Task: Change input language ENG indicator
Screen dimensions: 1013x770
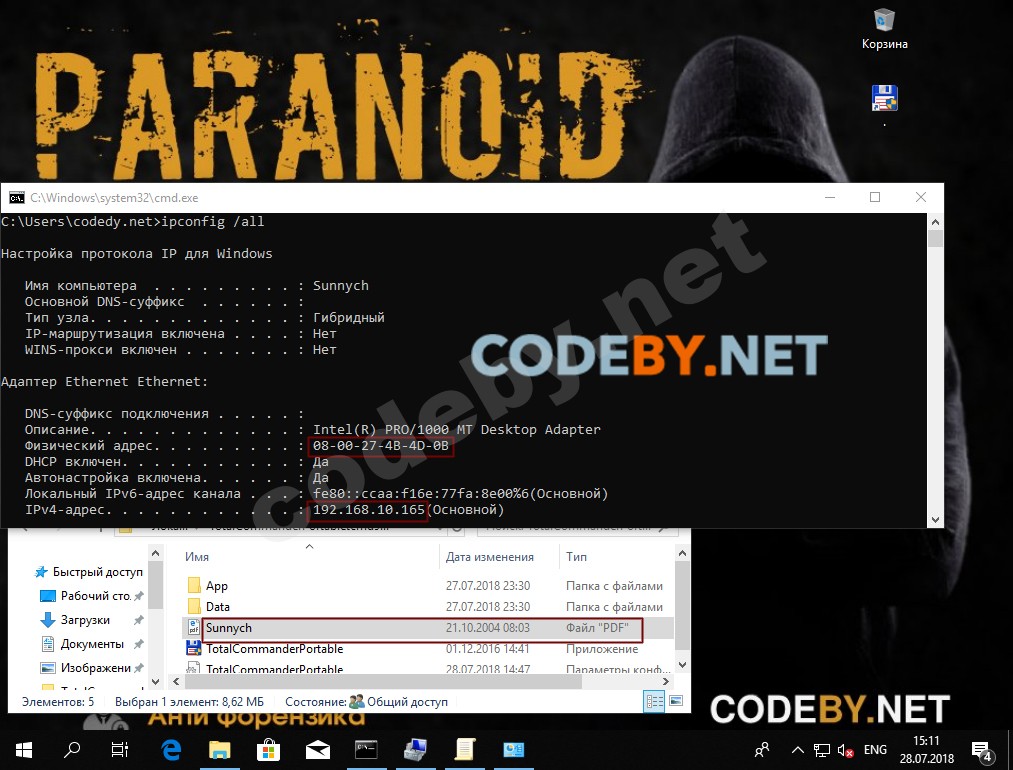Action: pyautogui.click(x=875, y=750)
